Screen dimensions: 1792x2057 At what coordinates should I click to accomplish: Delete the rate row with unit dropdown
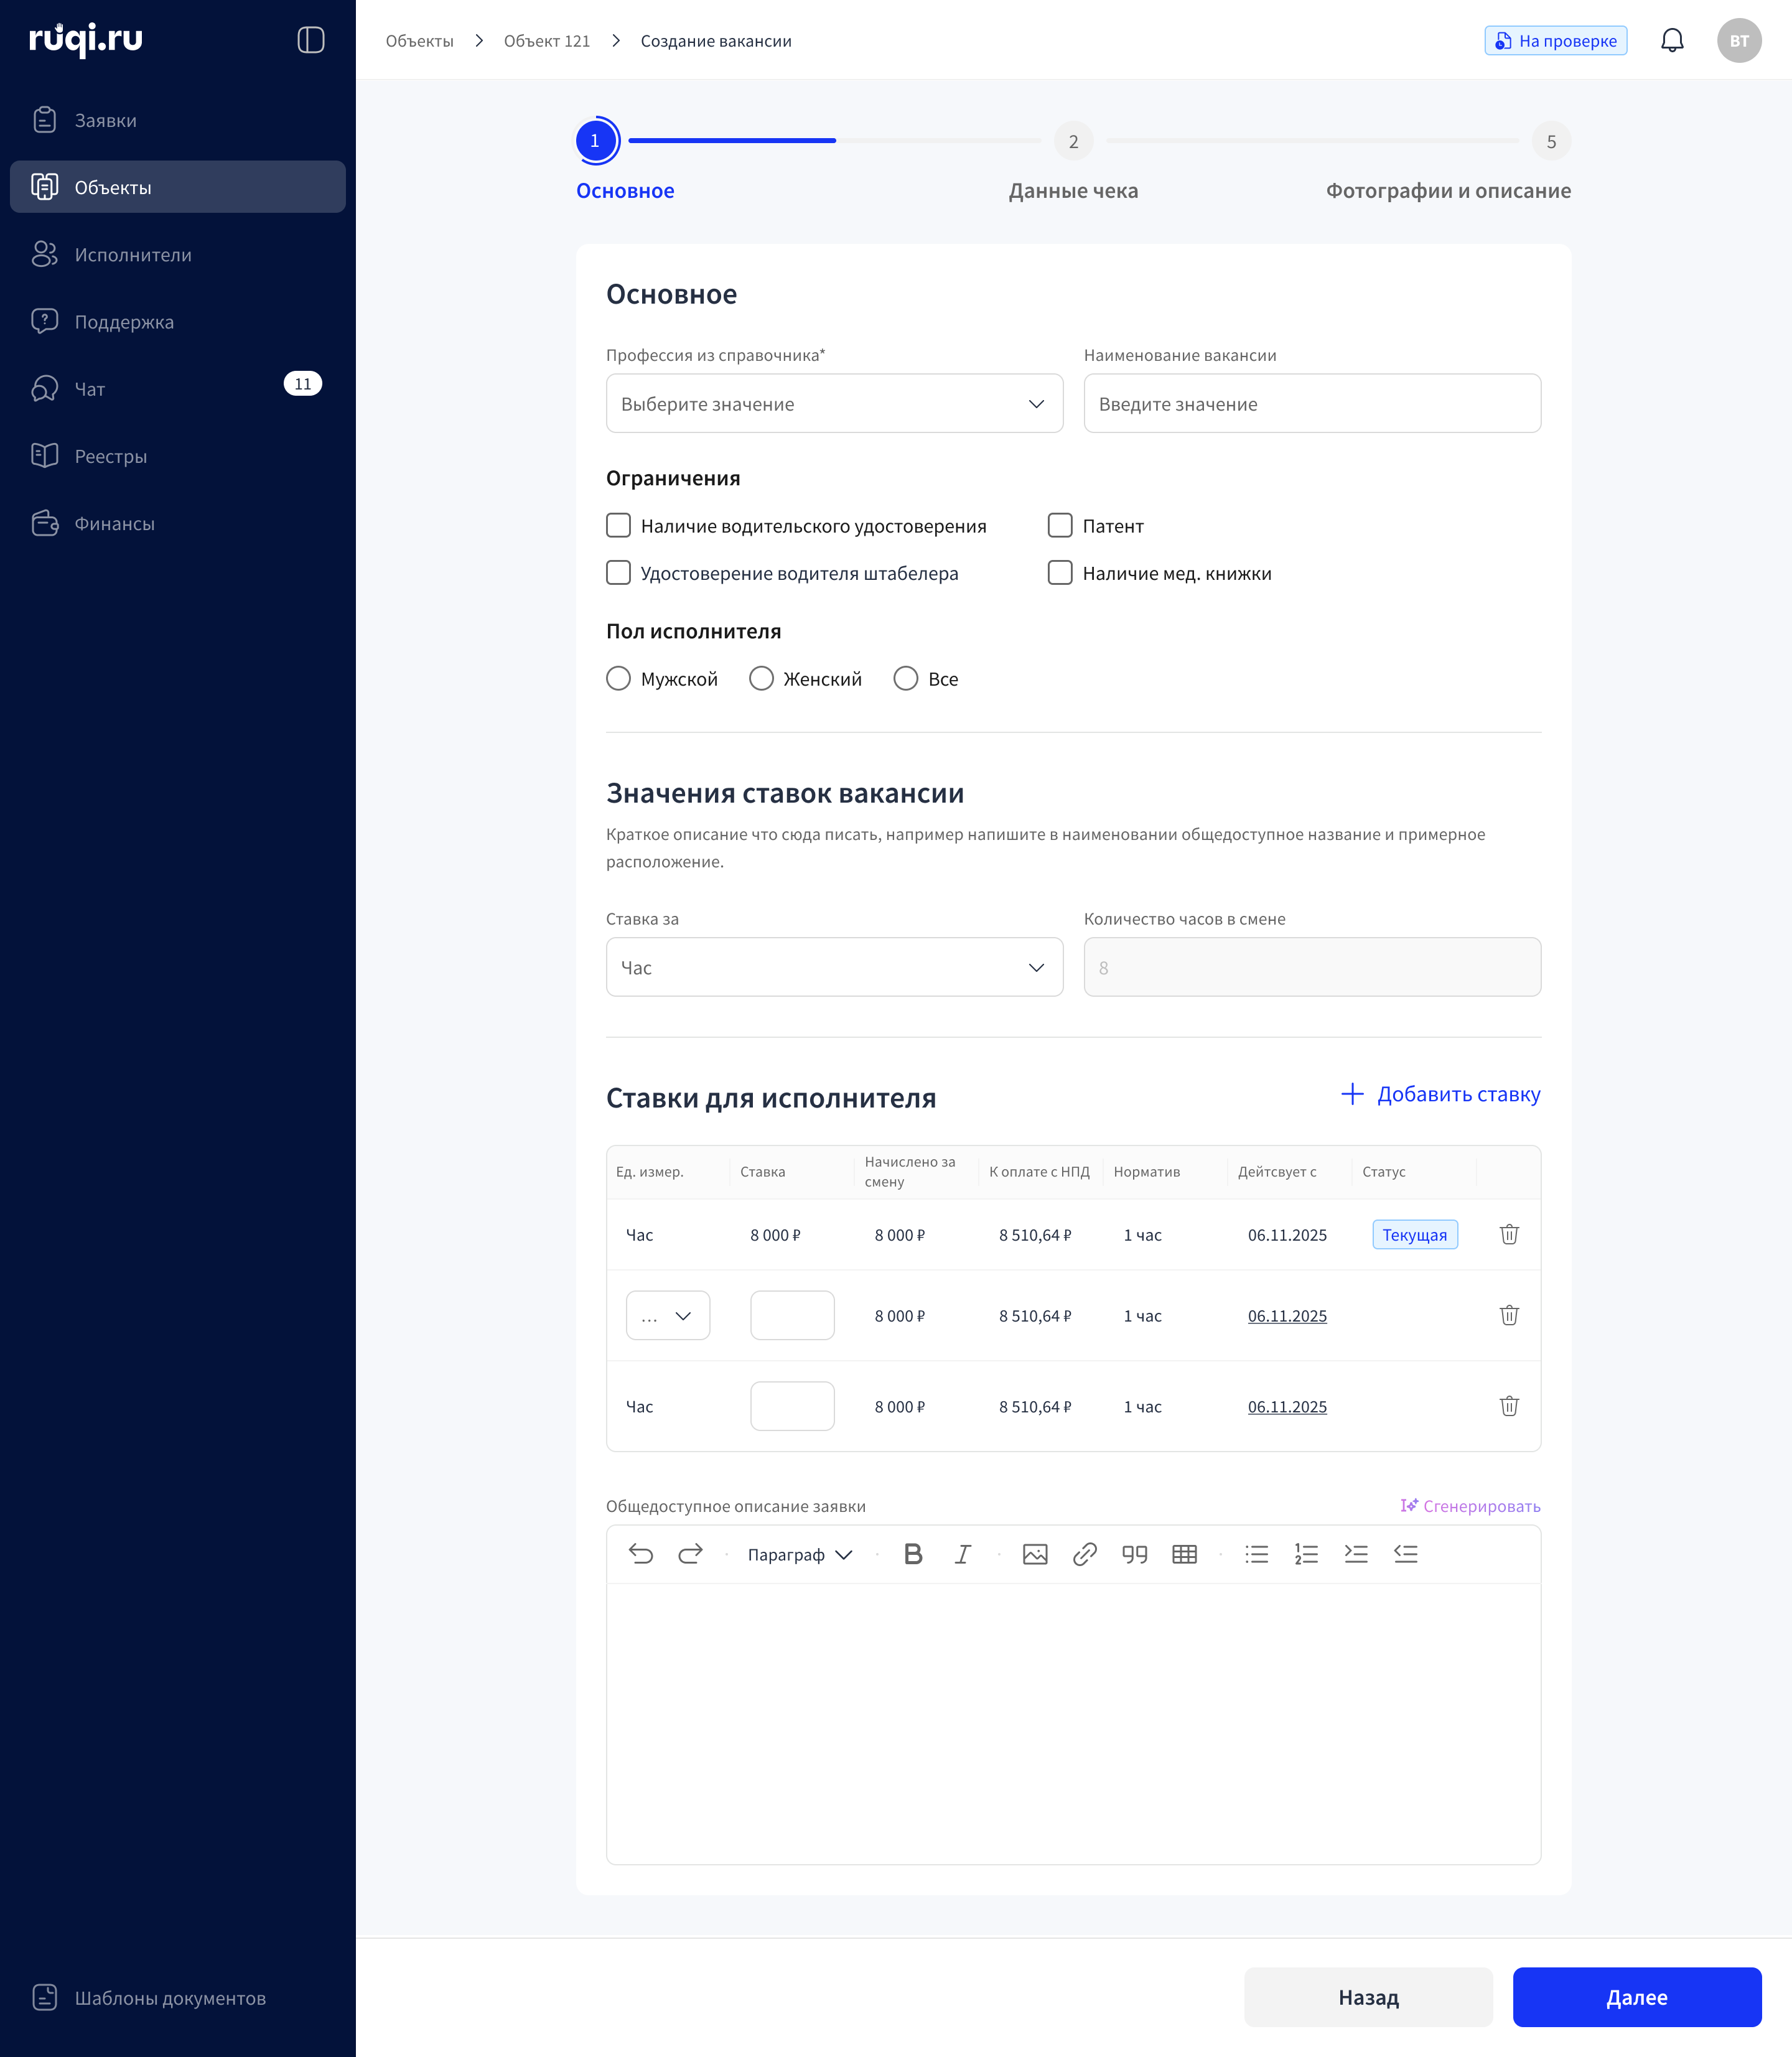coord(1509,1315)
